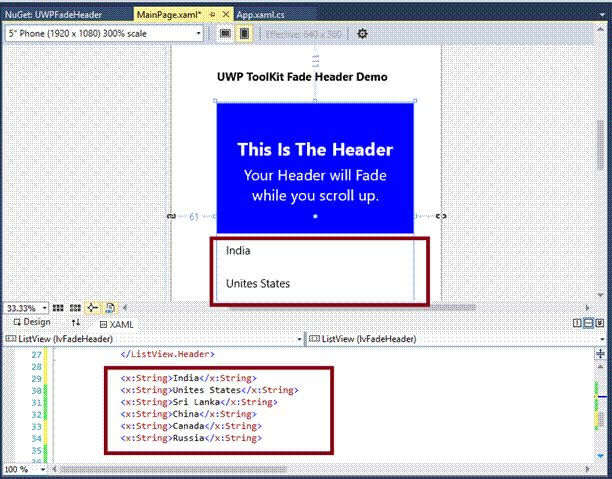The image size is (612, 479).
Task: Click the split editor handle icon
Action: point(600,354)
